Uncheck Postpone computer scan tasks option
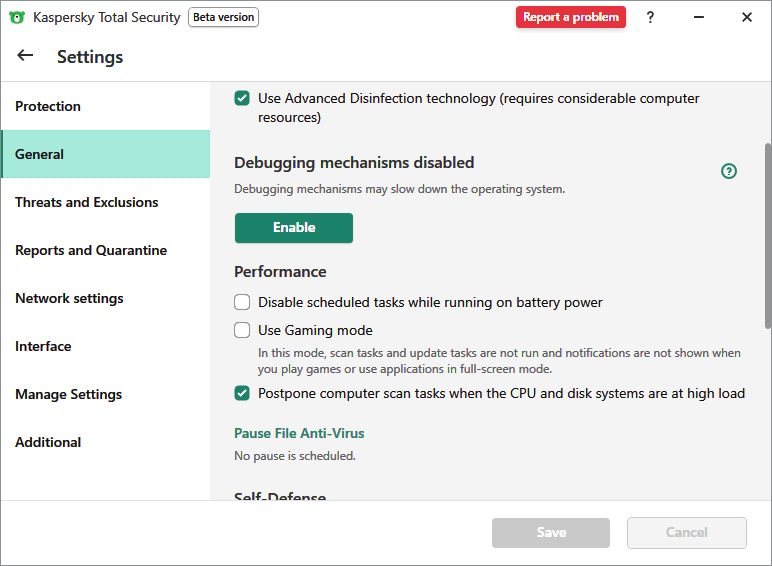 coord(242,393)
